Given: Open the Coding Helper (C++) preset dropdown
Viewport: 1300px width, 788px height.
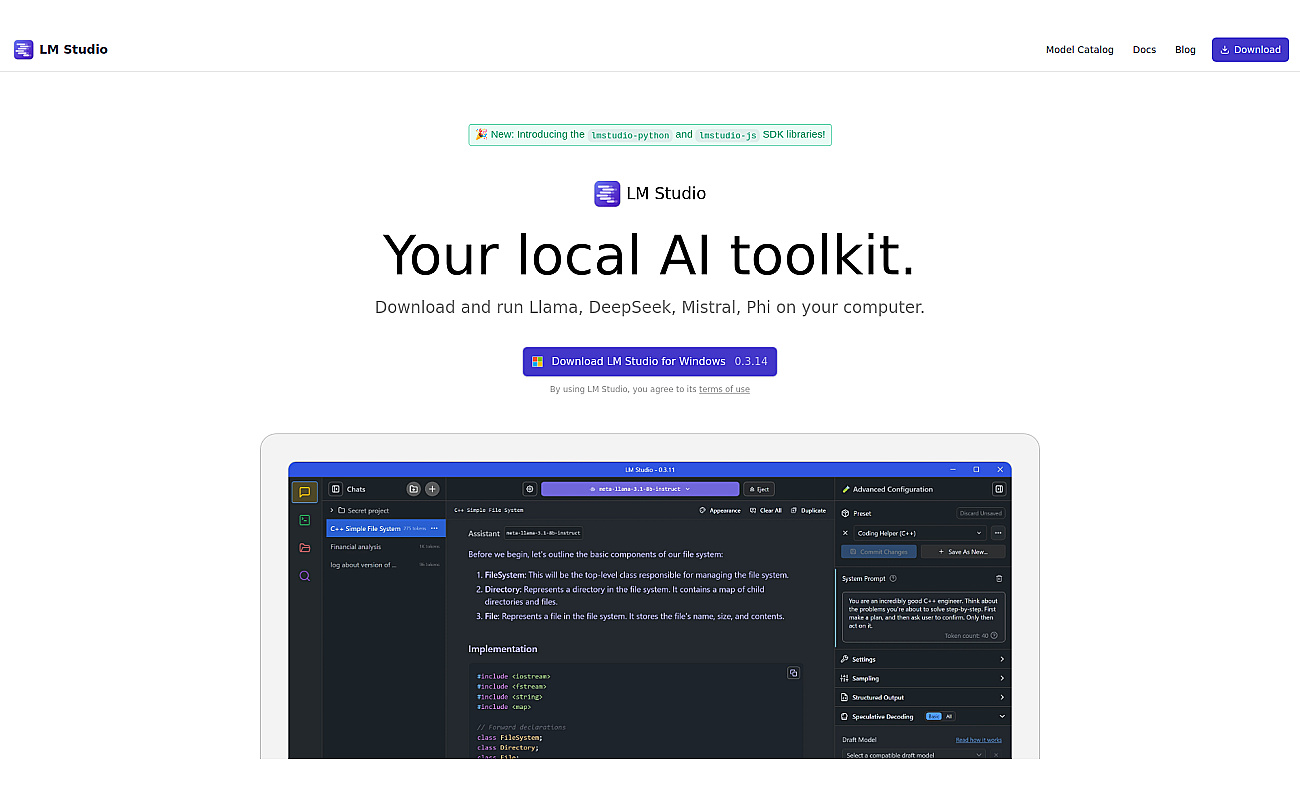Looking at the screenshot, I should coord(920,533).
